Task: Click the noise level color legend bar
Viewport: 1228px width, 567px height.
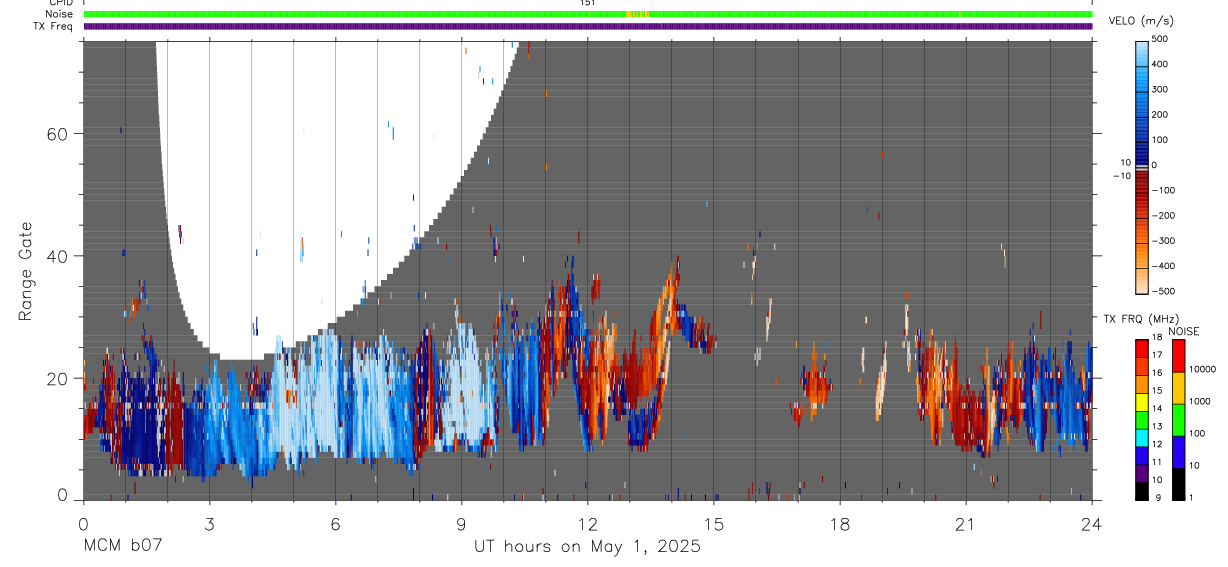Action: pyautogui.click(x=1178, y=419)
